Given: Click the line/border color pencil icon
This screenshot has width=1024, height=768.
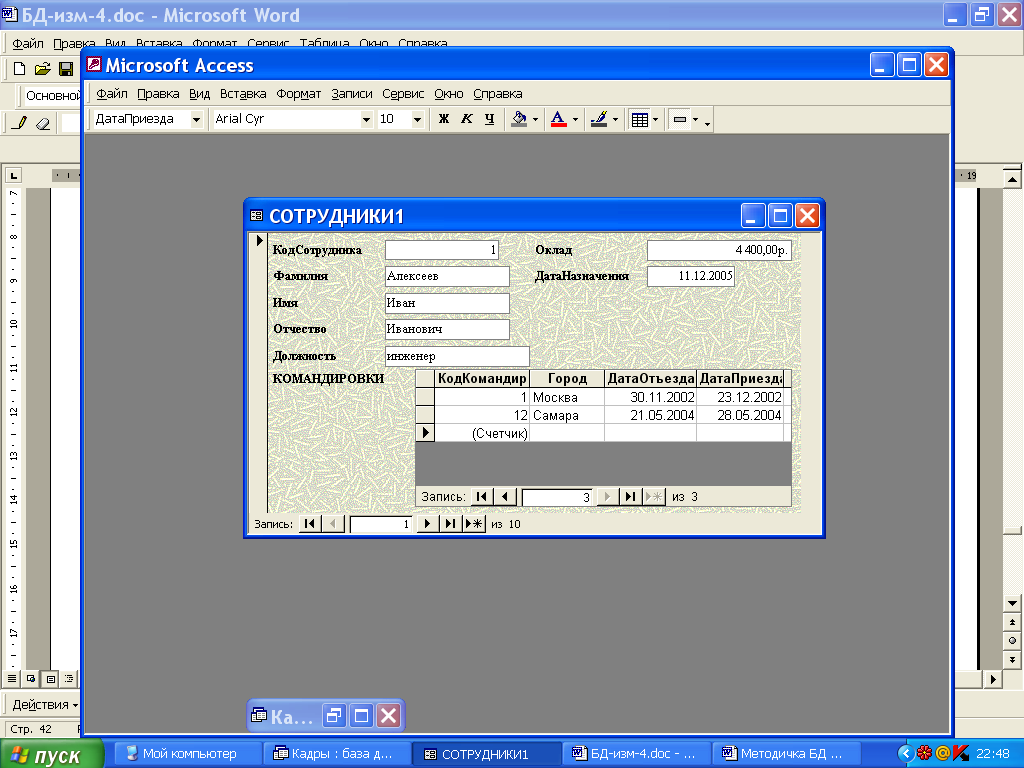Looking at the screenshot, I should tap(598, 119).
